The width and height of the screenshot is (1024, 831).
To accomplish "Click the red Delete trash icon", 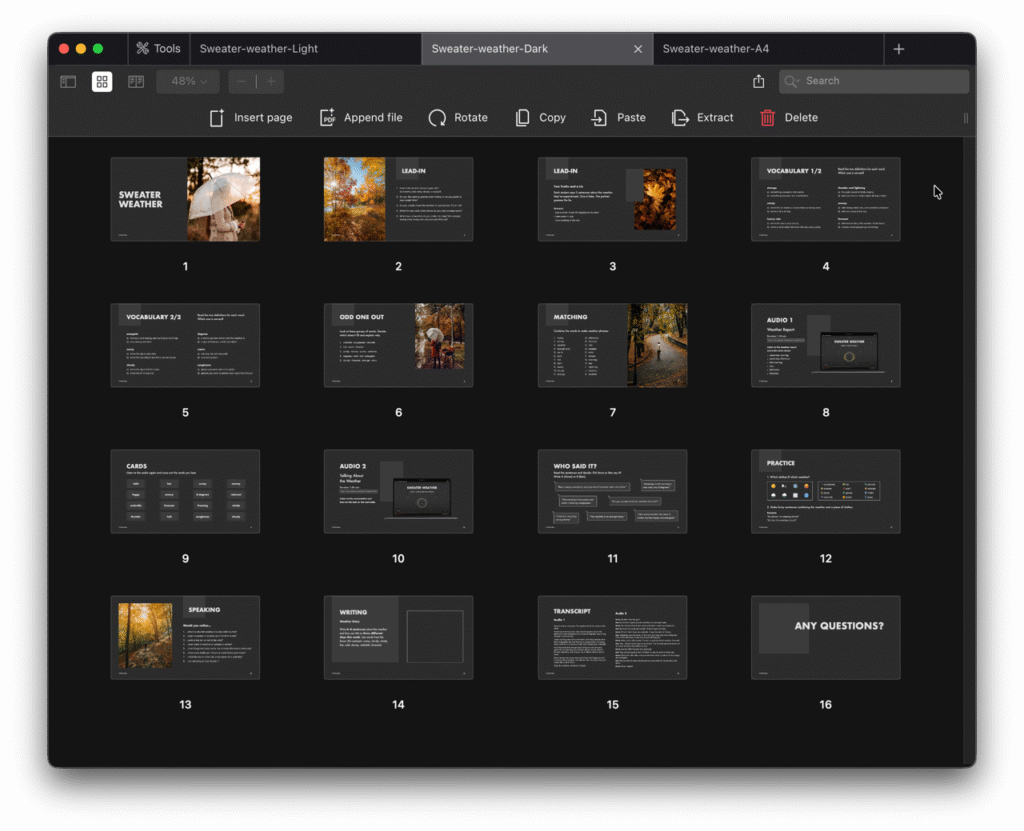I will (767, 118).
